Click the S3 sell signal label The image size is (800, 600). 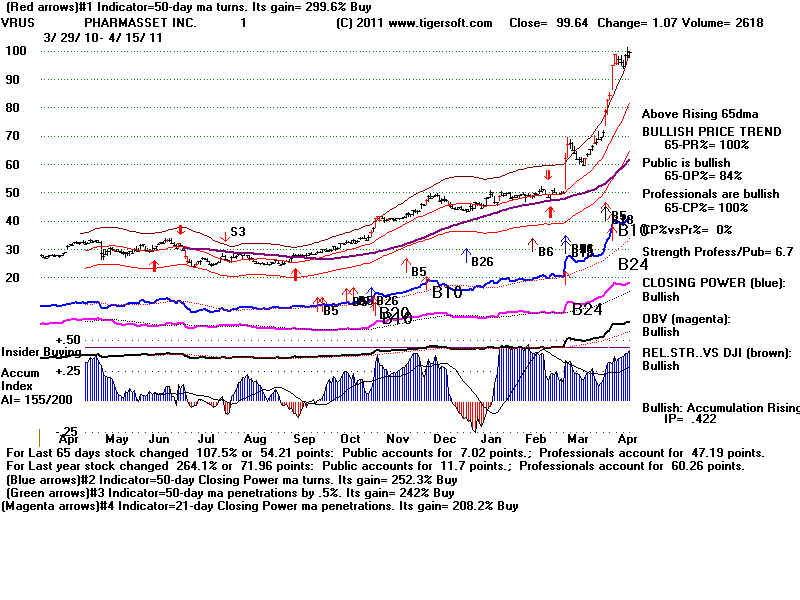point(238,232)
